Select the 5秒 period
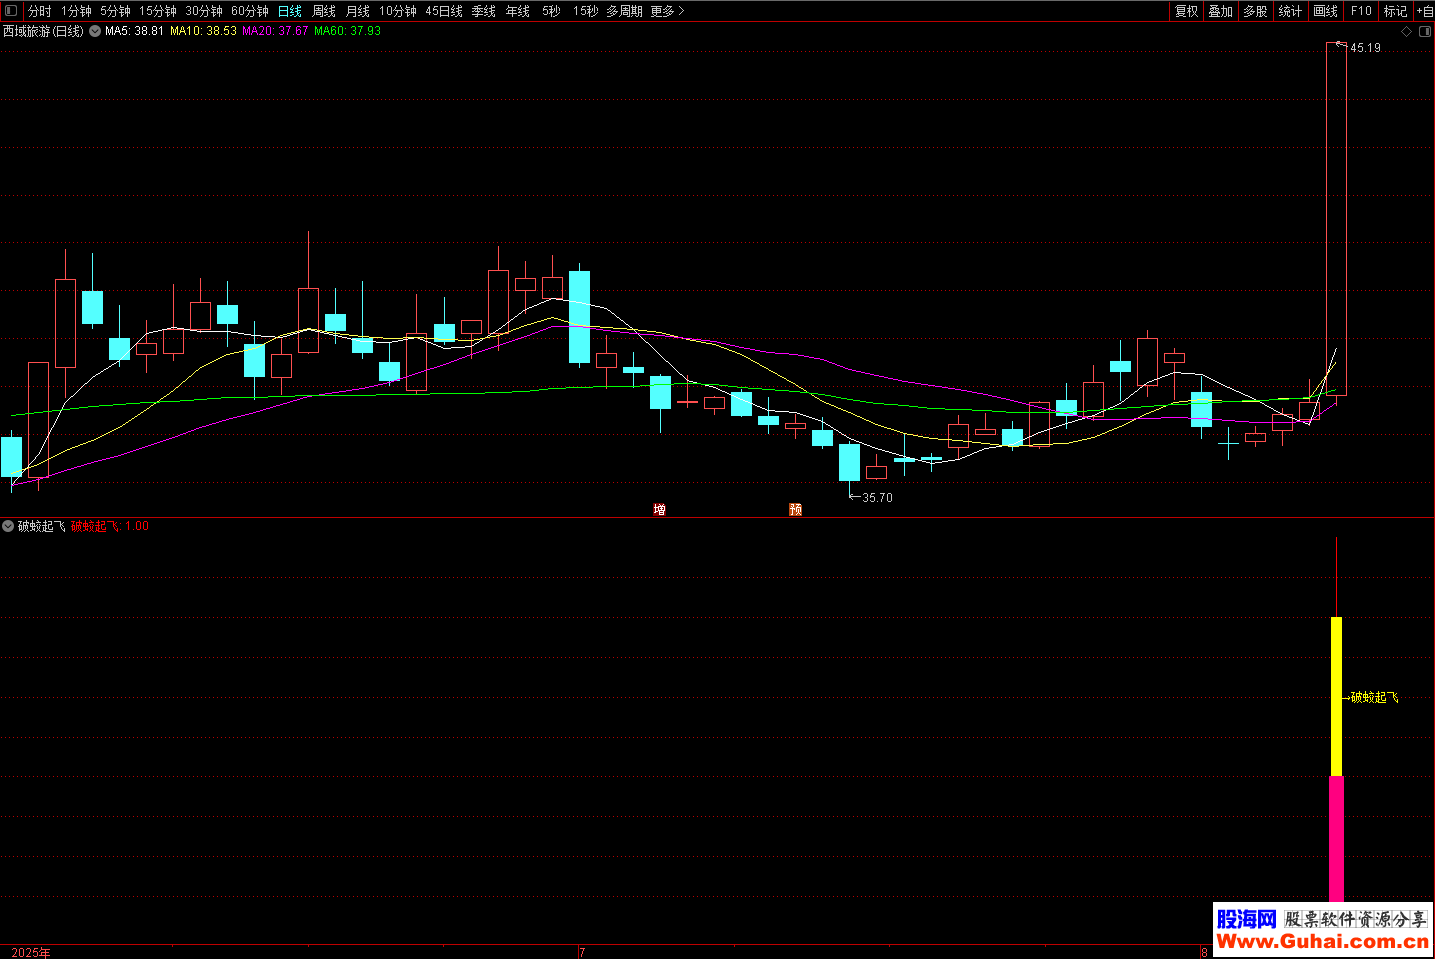Viewport: 1435px width, 959px height. [551, 11]
